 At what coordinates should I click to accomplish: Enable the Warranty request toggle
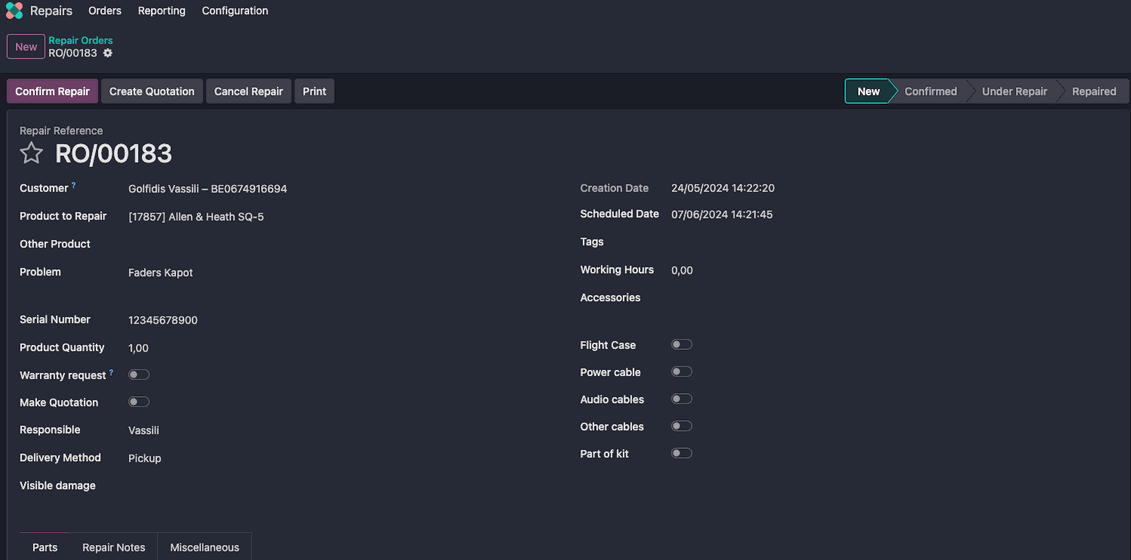(x=139, y=375)
